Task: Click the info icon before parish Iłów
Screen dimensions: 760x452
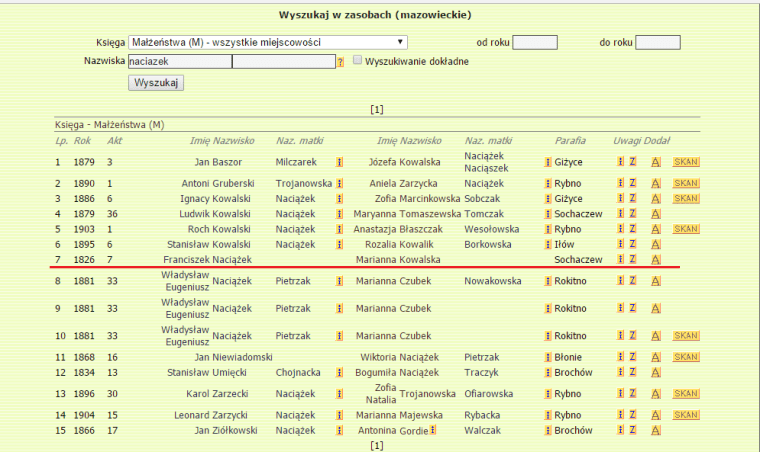Action: tap(548, 244)
